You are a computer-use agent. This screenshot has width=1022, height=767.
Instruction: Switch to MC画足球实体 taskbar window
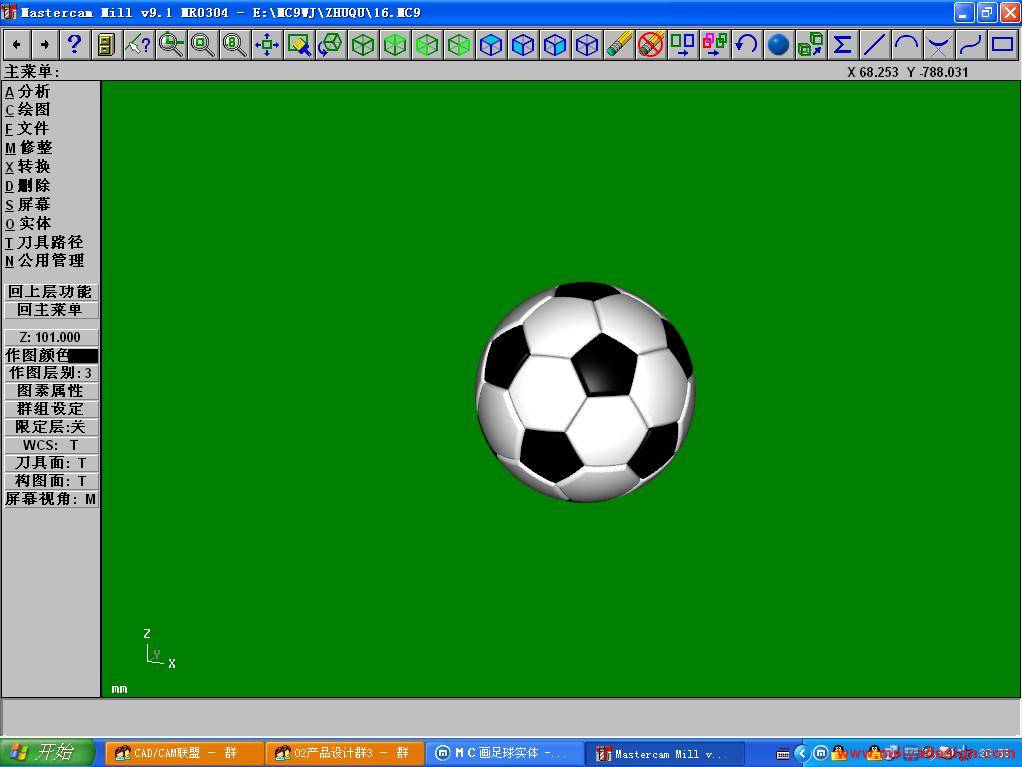point(504,753)
